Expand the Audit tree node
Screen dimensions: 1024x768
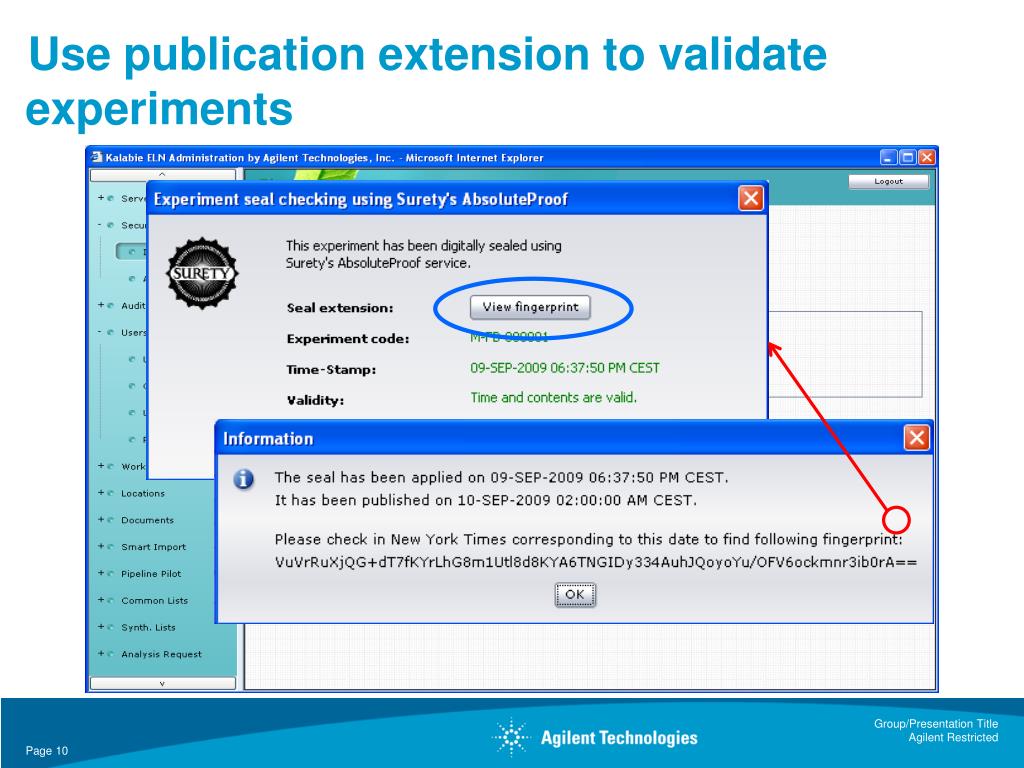[x=101, y=305]
